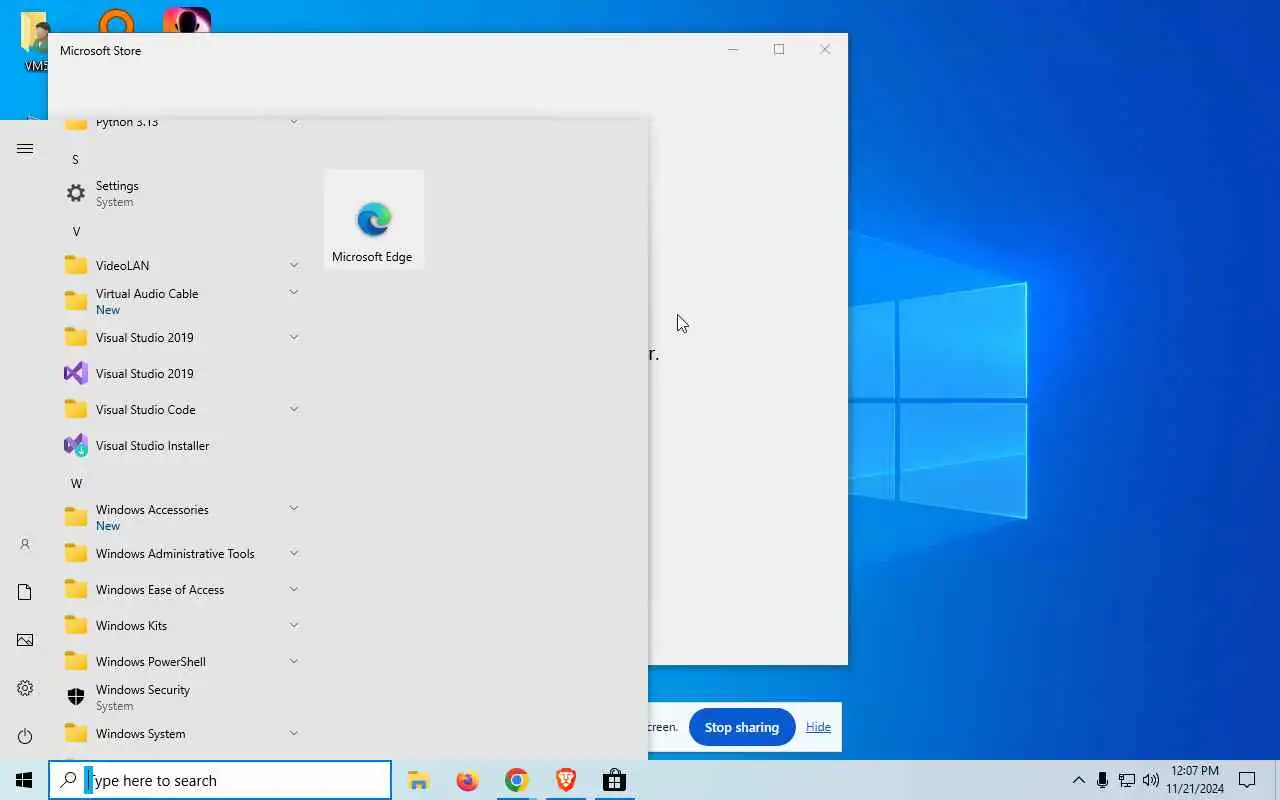Expand Visual Studio 2019 folder chevron
This screenshot has width=1280, height=800.
(294, 337)
